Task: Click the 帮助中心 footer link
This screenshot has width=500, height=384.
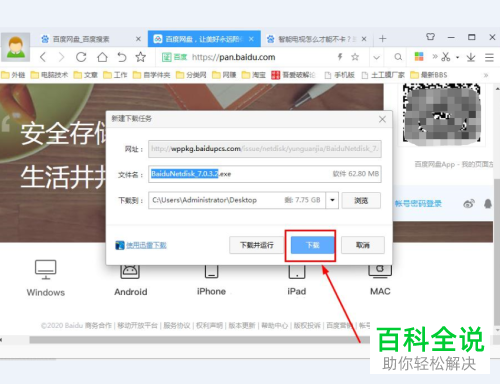Action: [274, 325]
